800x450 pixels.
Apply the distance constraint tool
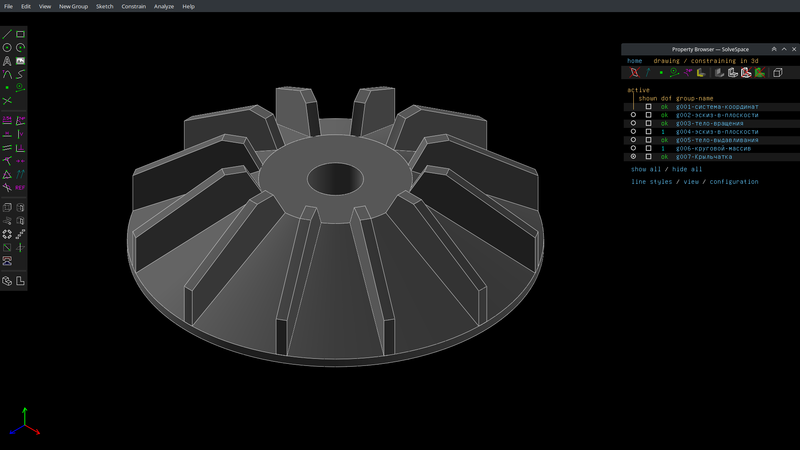8,119
